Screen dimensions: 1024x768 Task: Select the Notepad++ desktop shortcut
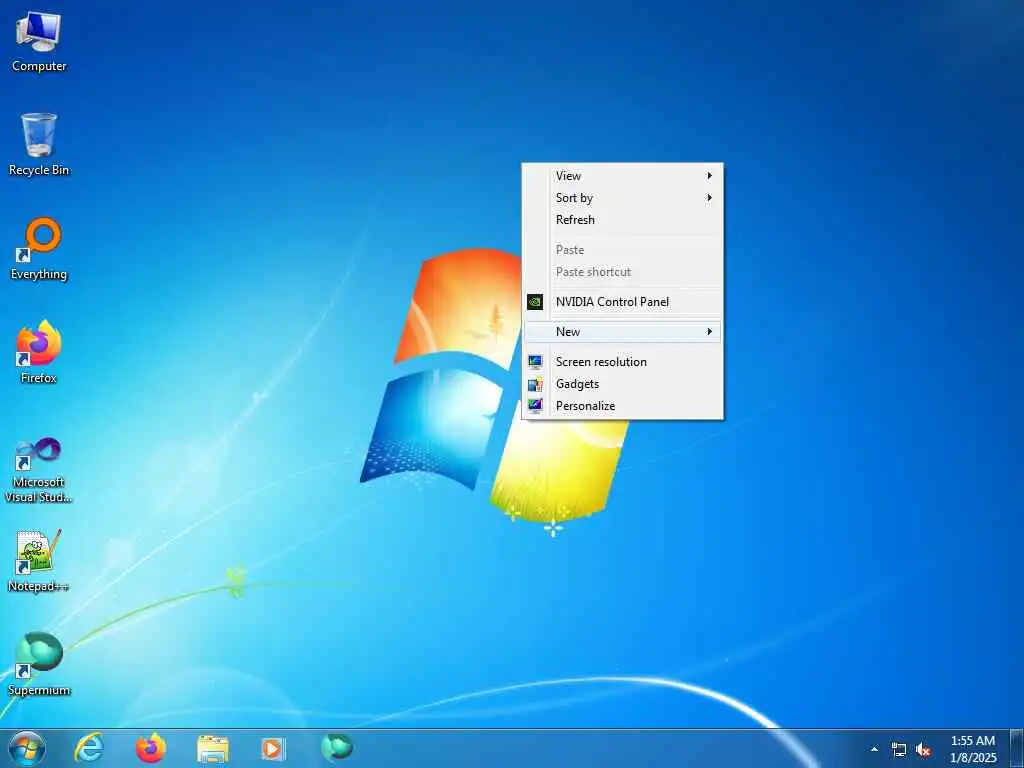pos(39,561)
